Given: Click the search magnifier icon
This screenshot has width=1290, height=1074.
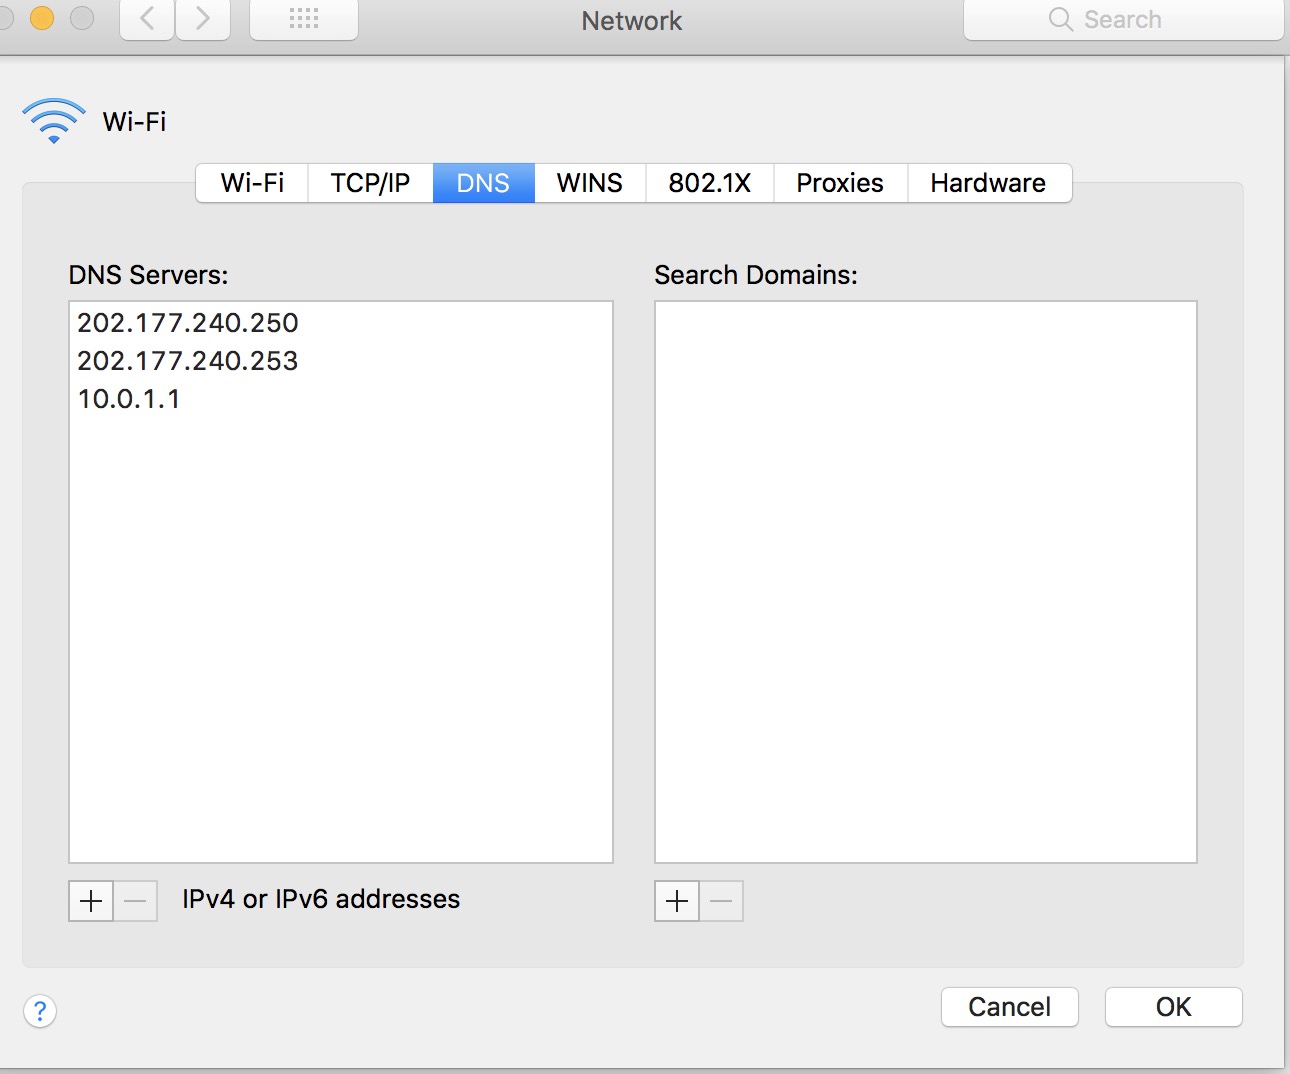Looking at the screenshot, I should click(x=1060, y=20).
